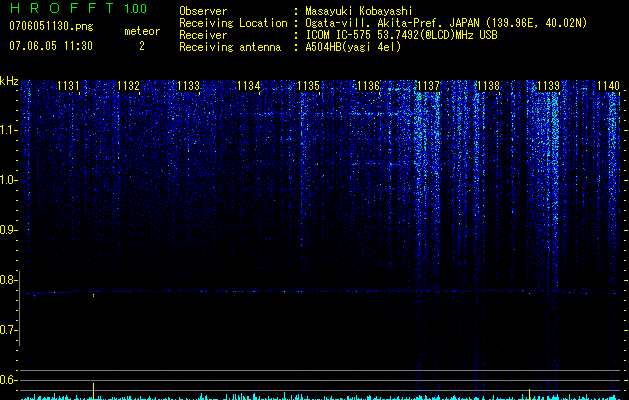The width and height of the screenshot is (629, 400).
Task: Click receiver ICOM IC-575 frequency text
Action: click(x=401, y=35)
